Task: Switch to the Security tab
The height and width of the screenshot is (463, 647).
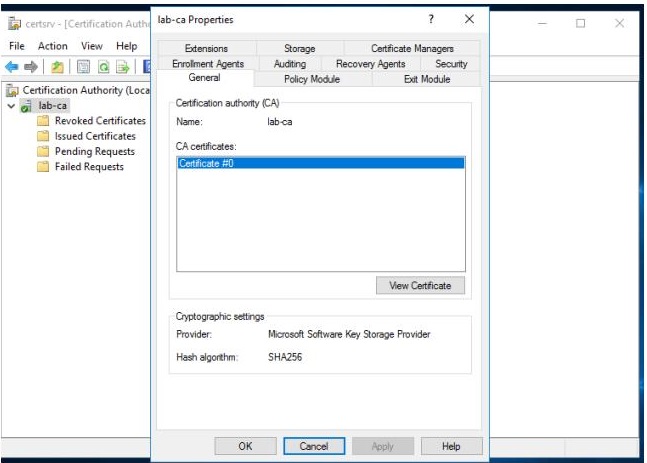Action: [x=450, y=64]
